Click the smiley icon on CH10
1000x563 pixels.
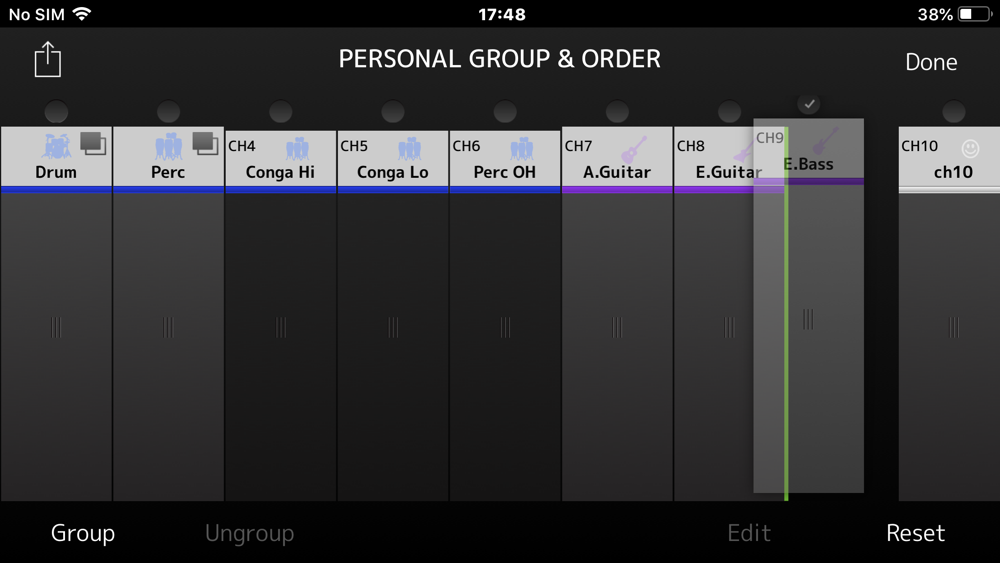point(970,149)
